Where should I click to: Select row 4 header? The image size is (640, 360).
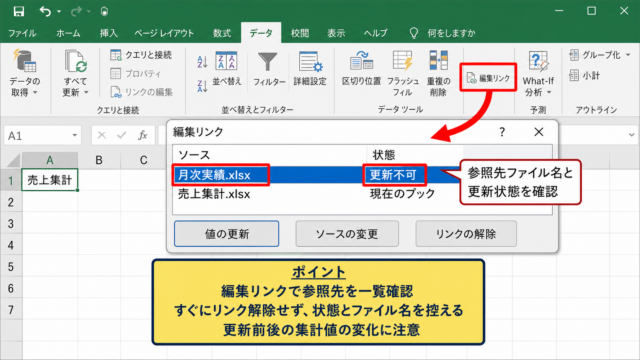(x=11, y=245)
